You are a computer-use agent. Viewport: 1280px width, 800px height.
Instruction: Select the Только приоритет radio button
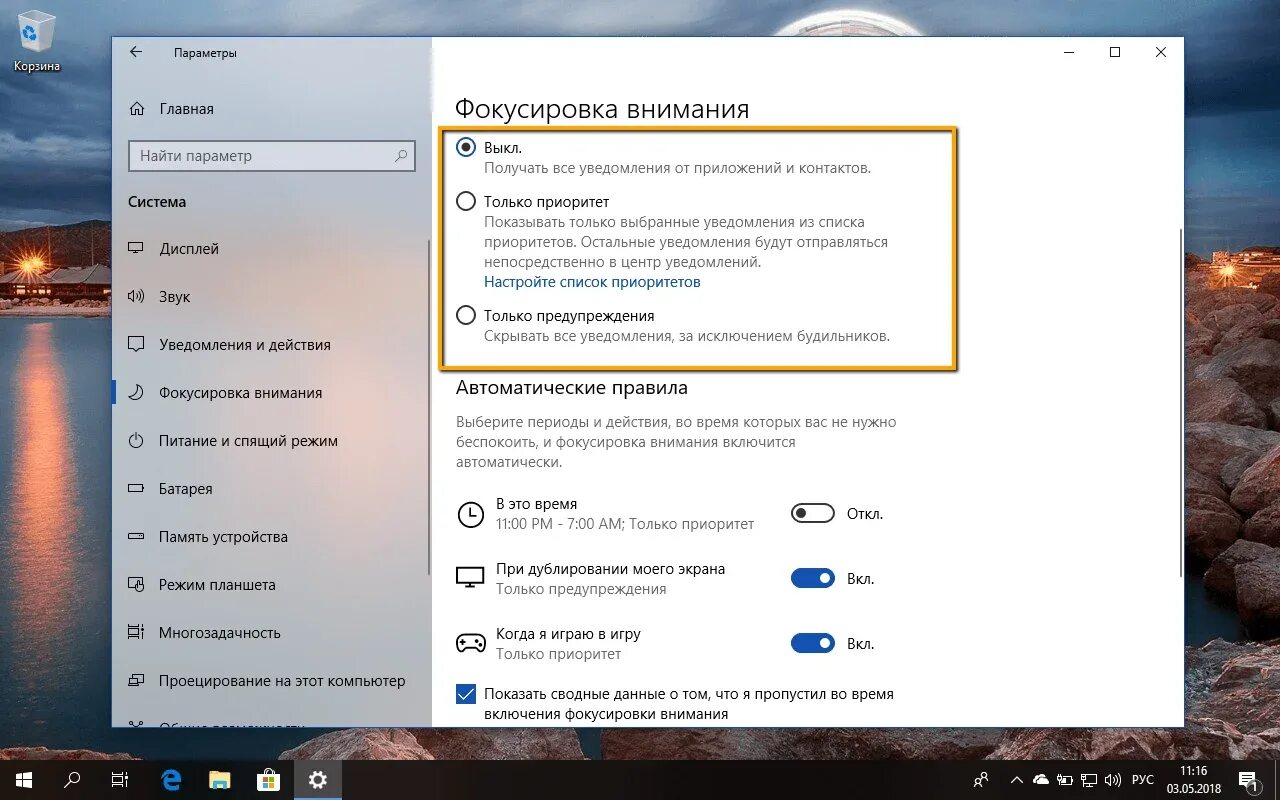tap(466, 201)
